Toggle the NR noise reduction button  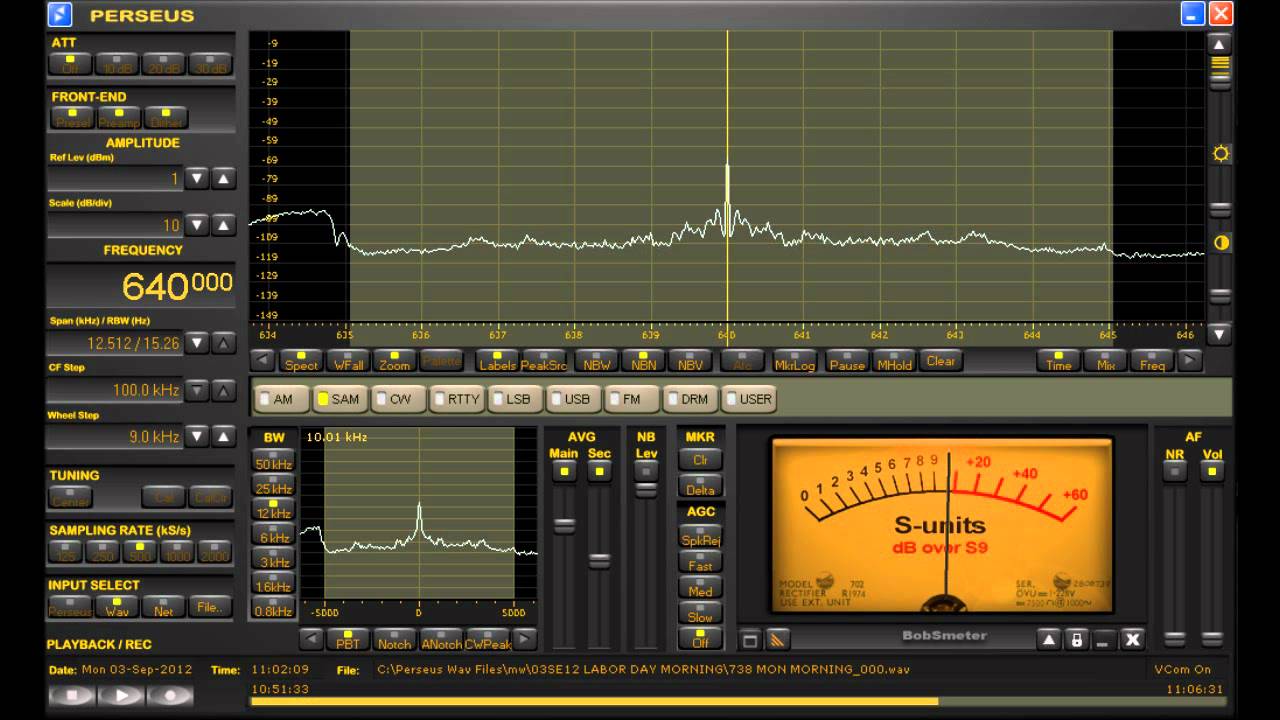(1174, 472)
